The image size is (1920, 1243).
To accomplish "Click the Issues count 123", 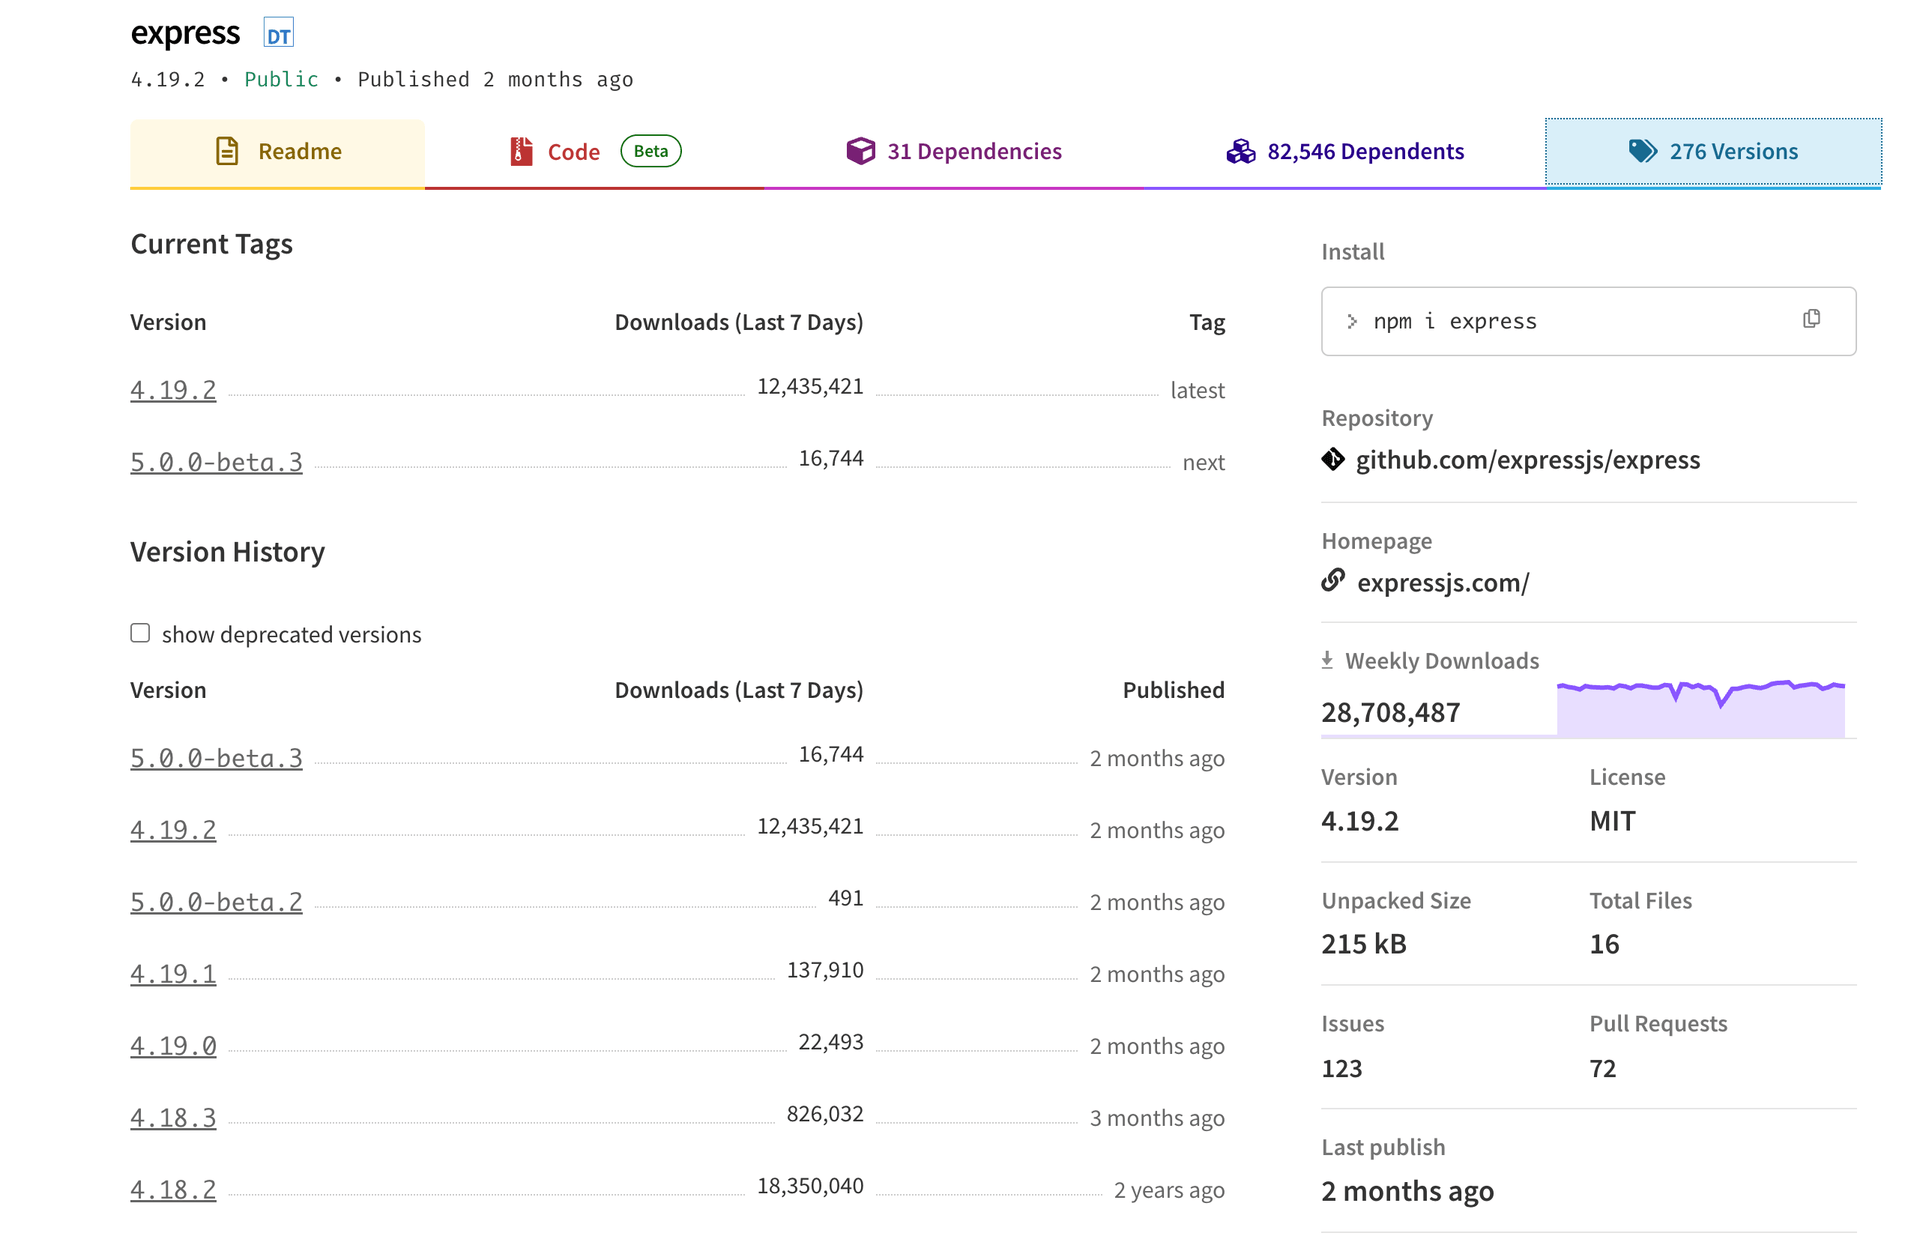I will (x=1342, y=1068).
